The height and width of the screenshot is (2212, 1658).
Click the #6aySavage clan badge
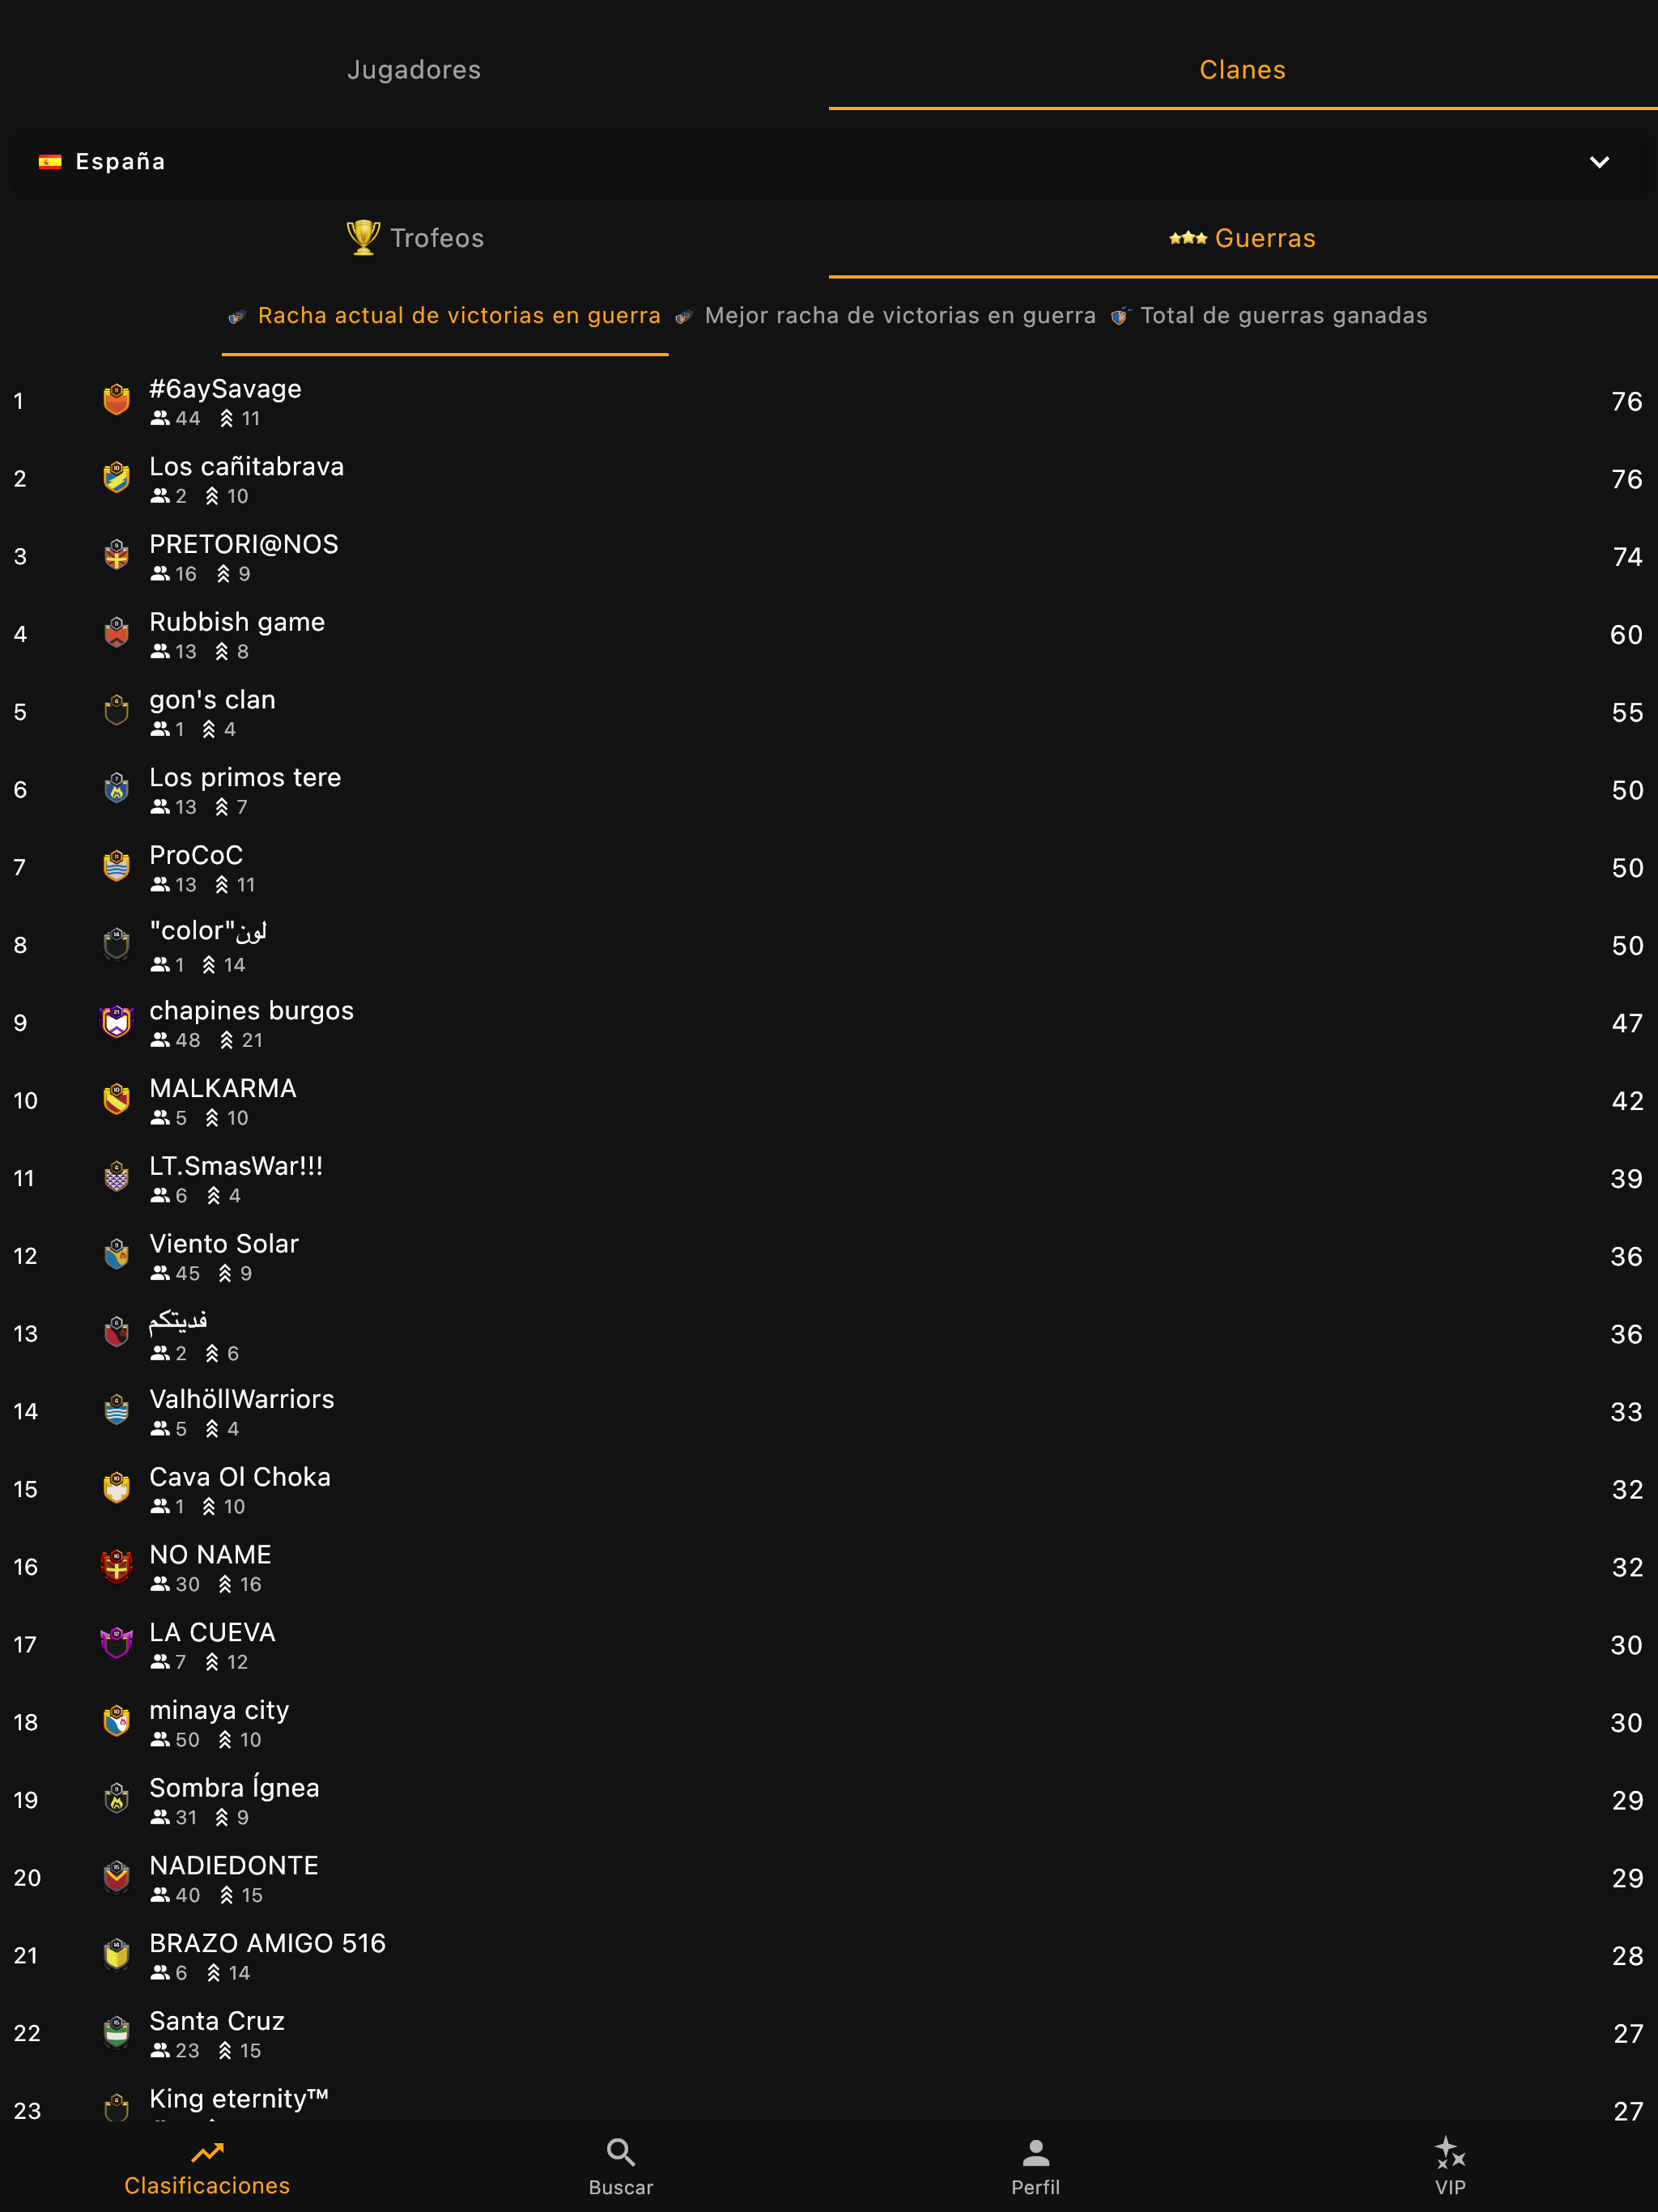tap(116, 400)
